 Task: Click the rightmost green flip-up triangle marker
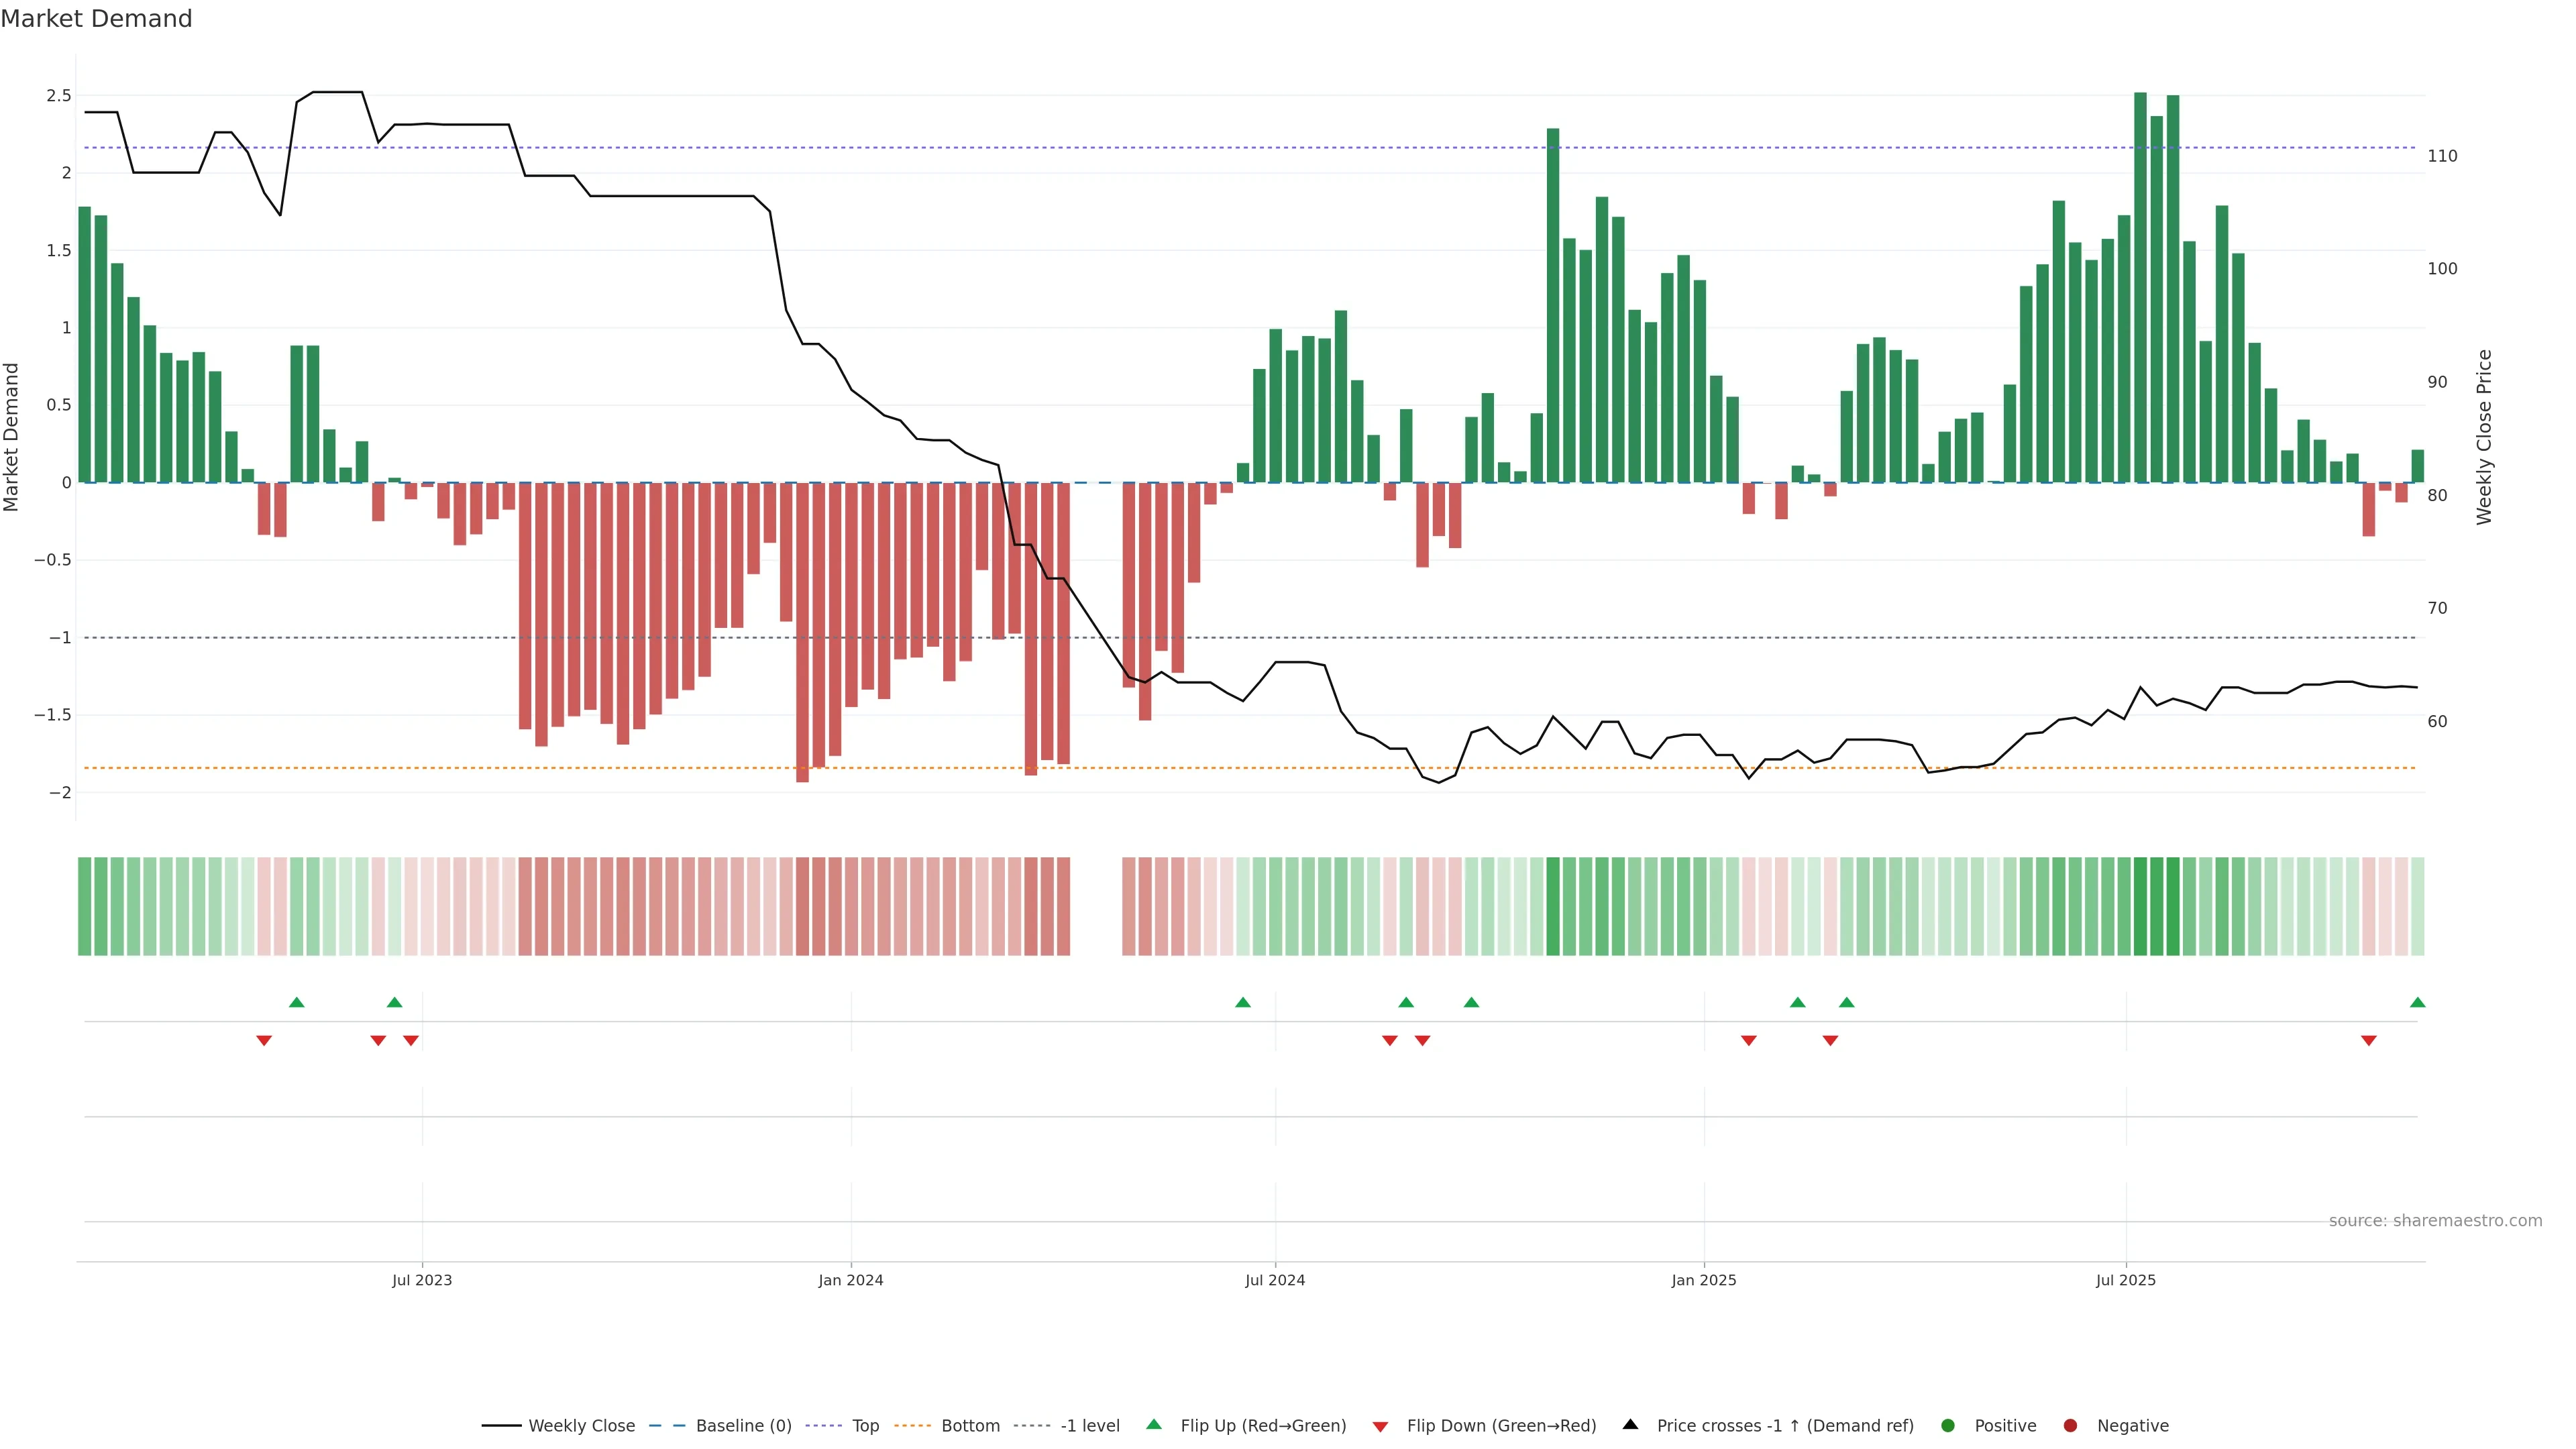(2417, 1002)
